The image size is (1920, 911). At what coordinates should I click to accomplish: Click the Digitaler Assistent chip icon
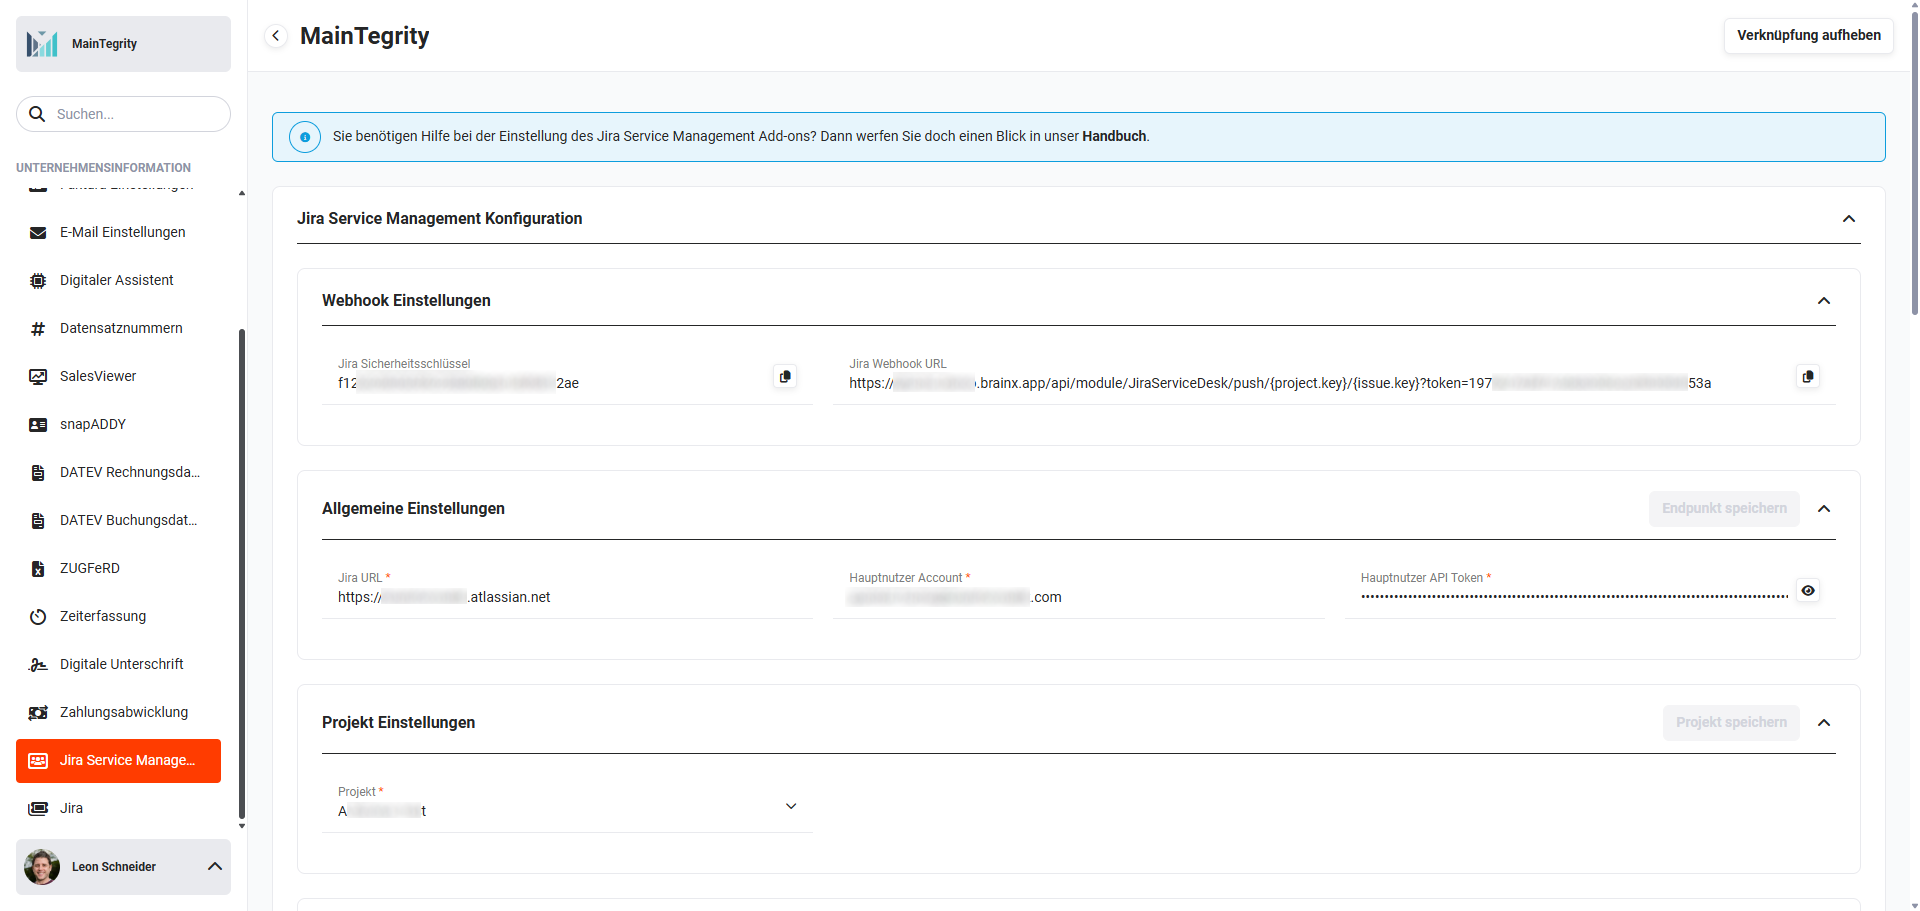38,280
